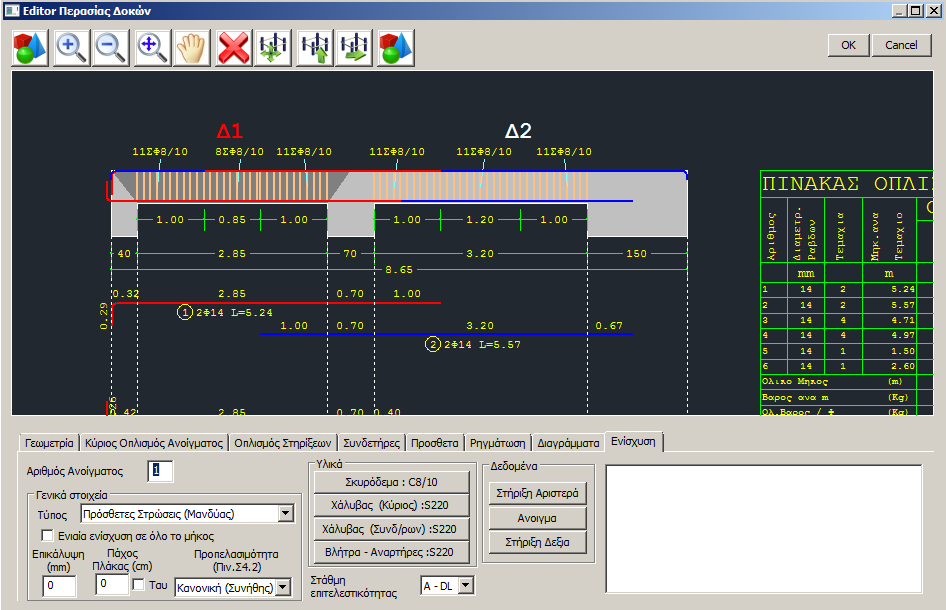Click the Πάχος Πλάκας (cm) input field

(112, 584)
